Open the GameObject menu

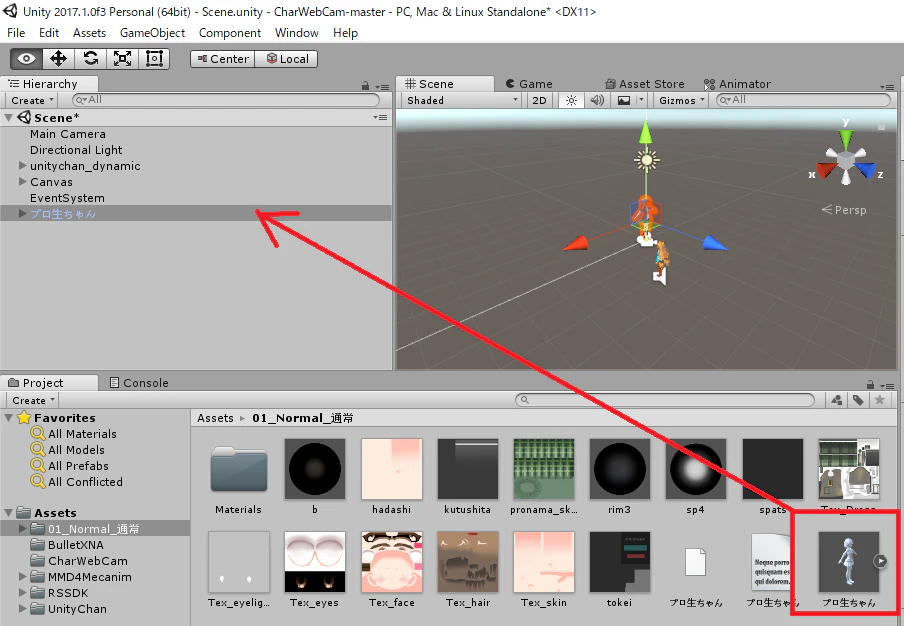click(x=152, y=33)
